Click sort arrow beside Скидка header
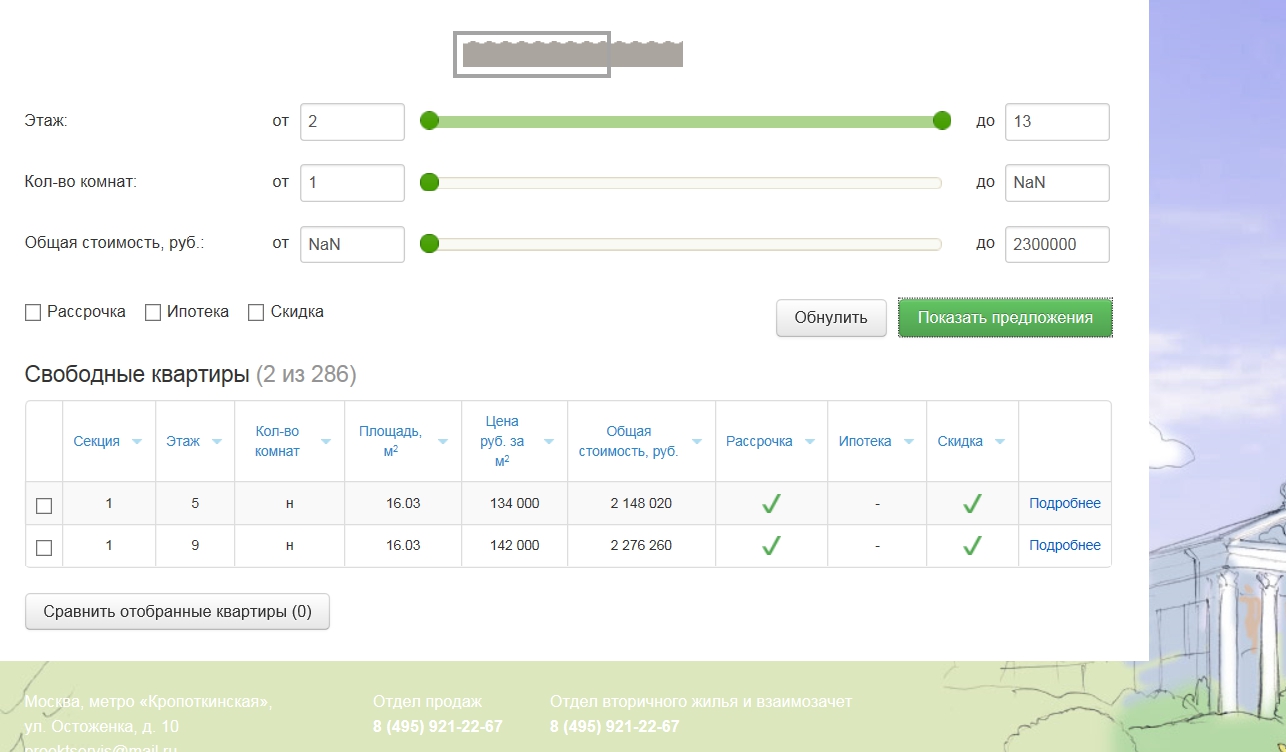This screenshot has height=752, width=1286. tap(999, 442)
